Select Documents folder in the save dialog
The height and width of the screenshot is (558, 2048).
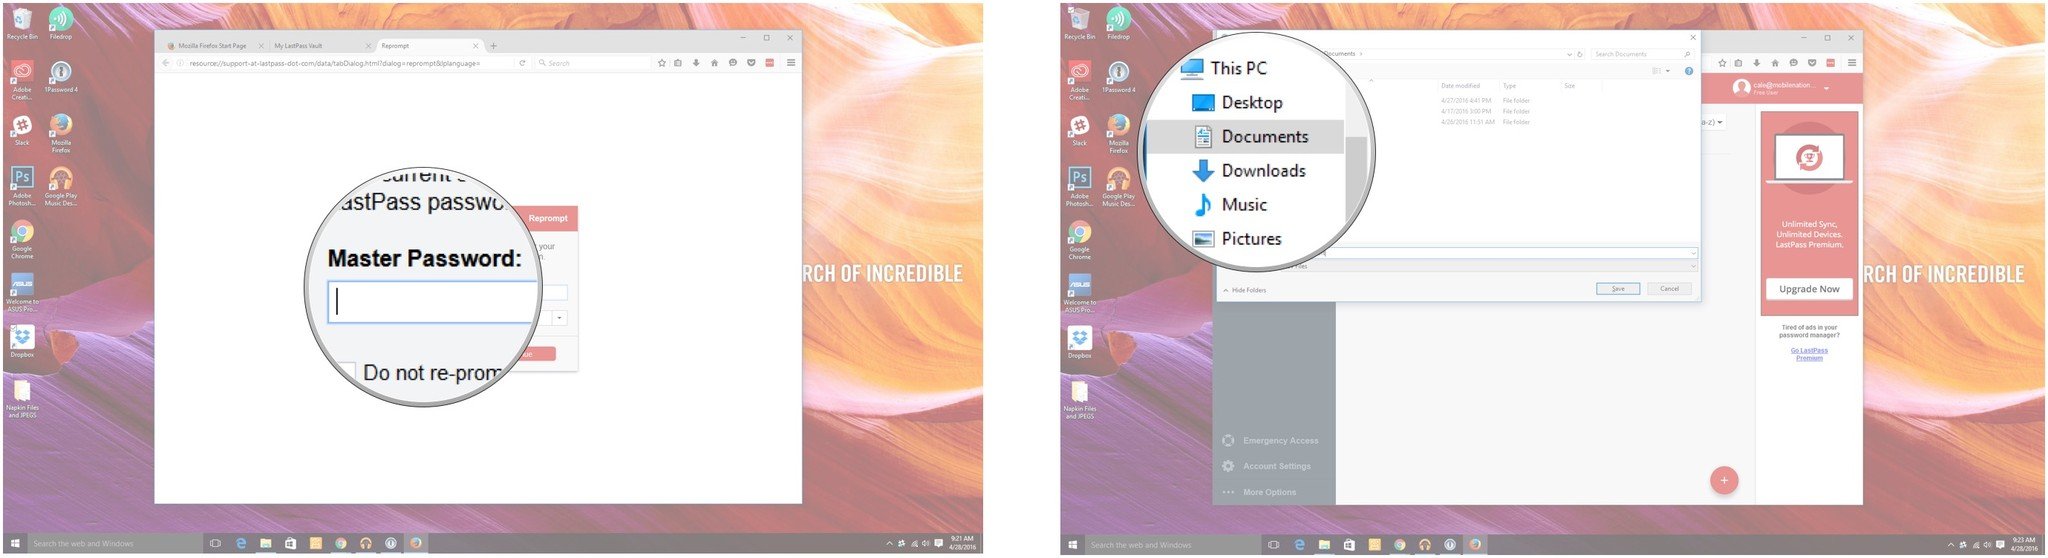pyautogui.click(x=1244, y=137)
